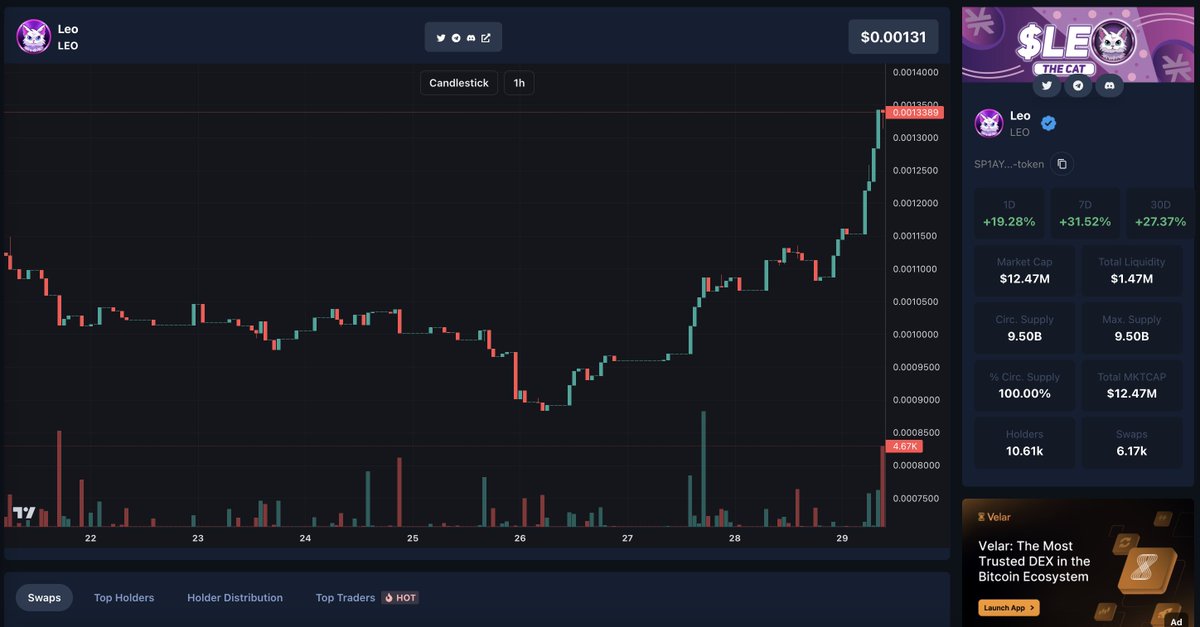Click the $0.00131 price button

coord(894,38)
